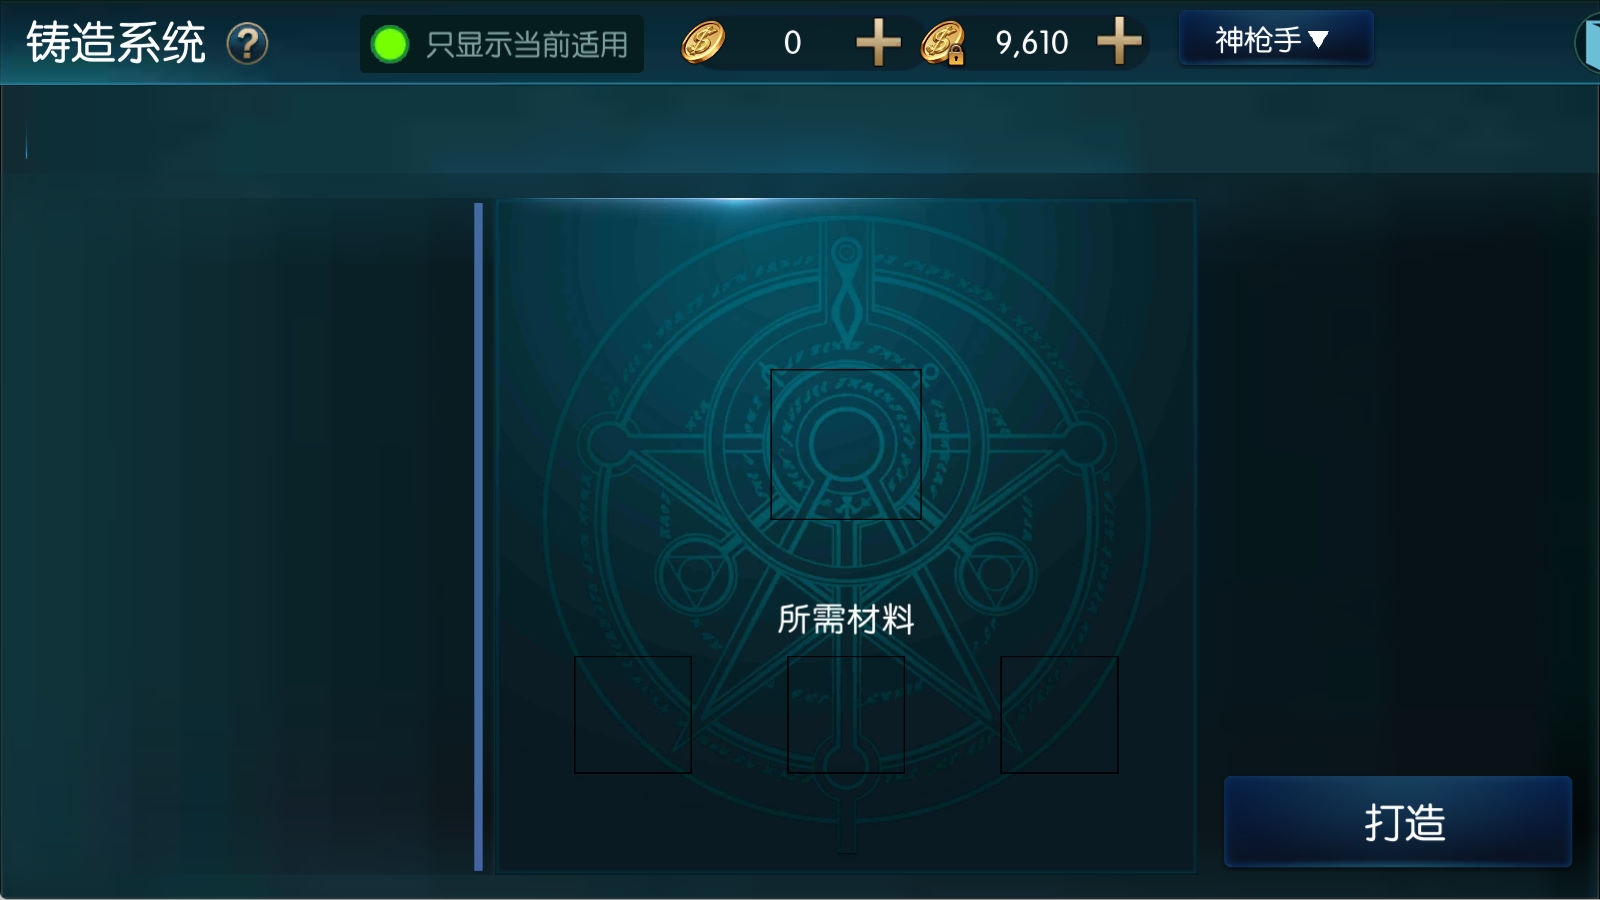Select the right required material slot
This screenshot has height=900, width=1600.
[x=1059, y=714]
